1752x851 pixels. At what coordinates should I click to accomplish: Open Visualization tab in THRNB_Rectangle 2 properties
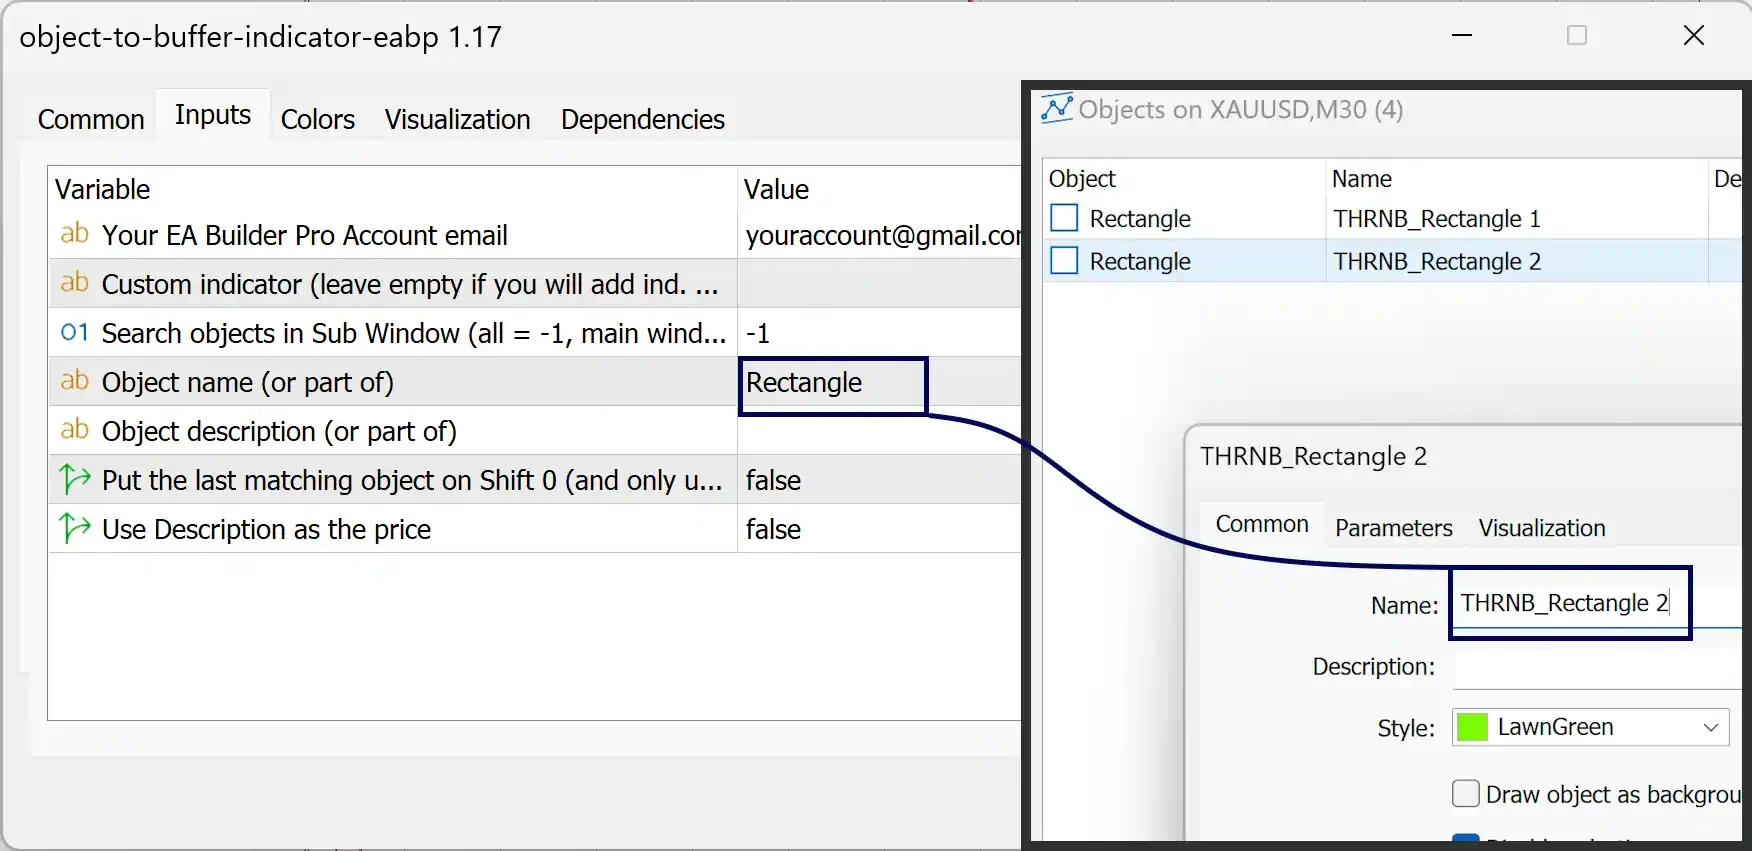[1542, 528]
